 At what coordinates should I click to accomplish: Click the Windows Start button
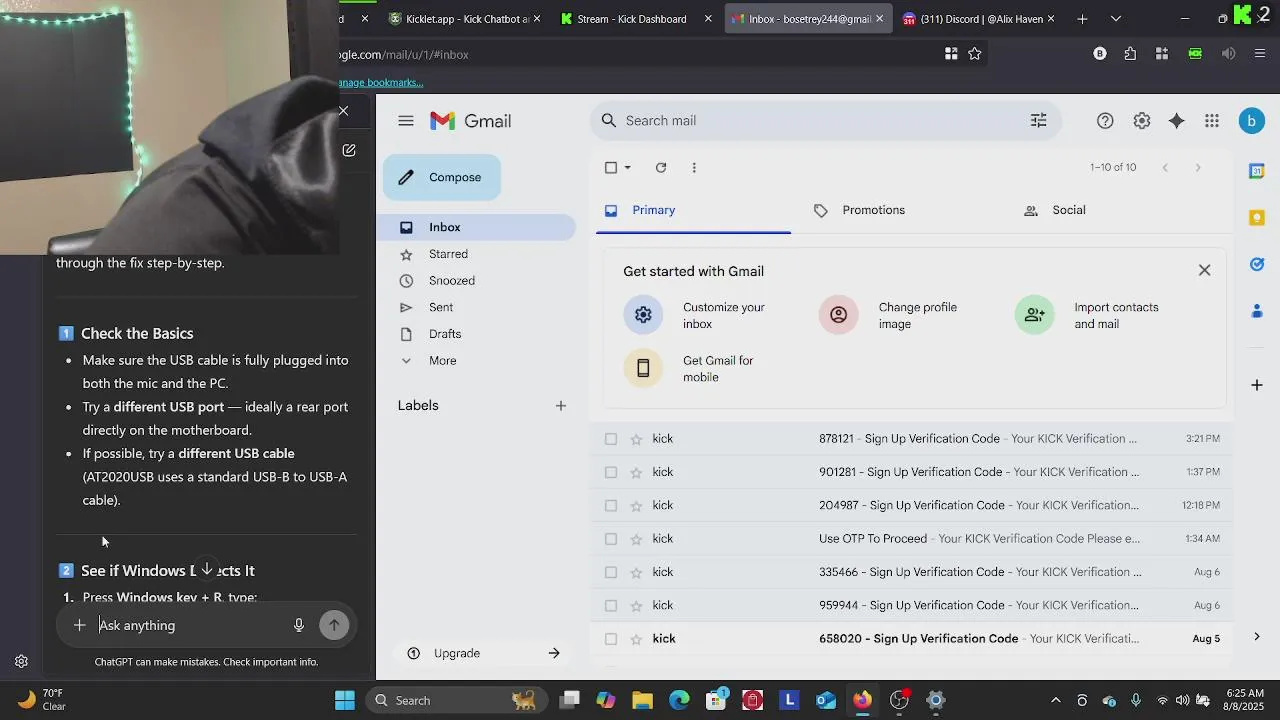tap(345, 700)
